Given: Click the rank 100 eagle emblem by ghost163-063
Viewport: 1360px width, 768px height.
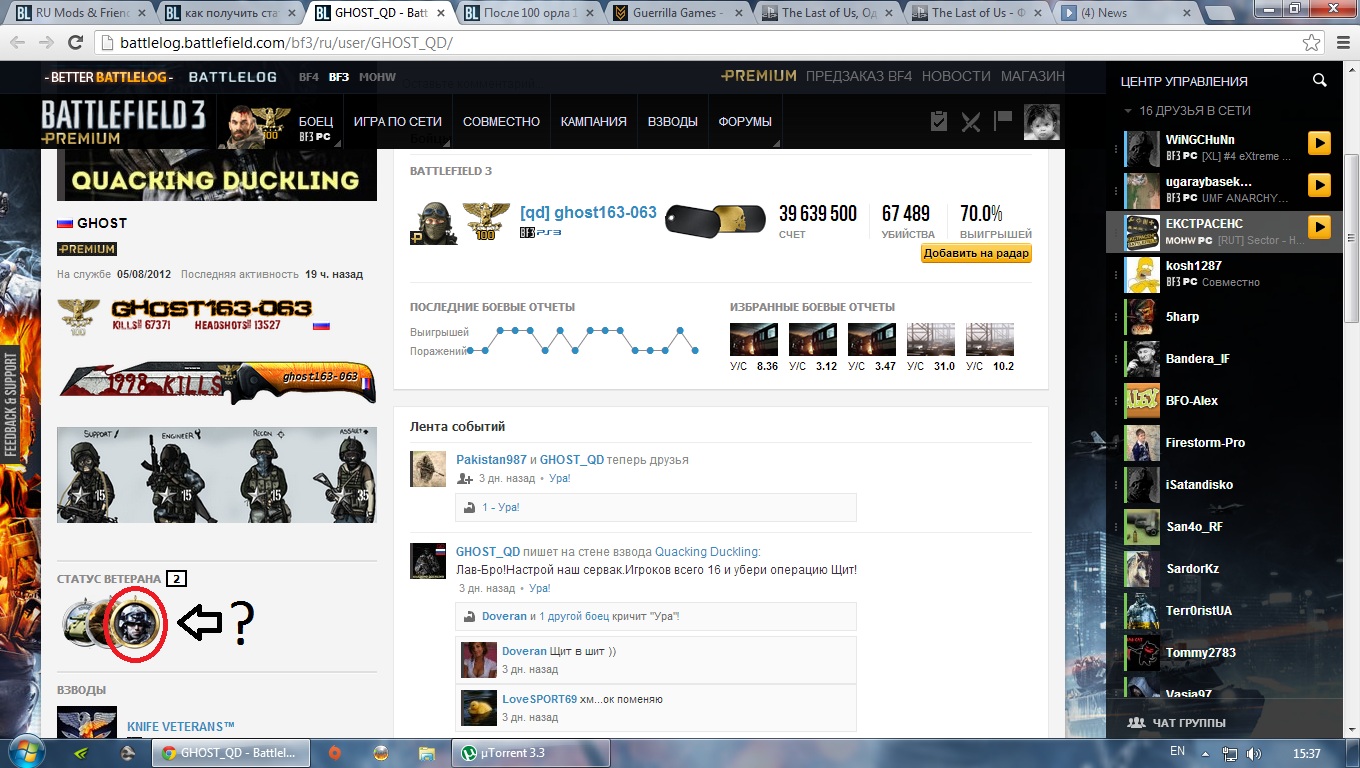Looking at the screenshot, I should pyautogui.click(x=486, y=222).
